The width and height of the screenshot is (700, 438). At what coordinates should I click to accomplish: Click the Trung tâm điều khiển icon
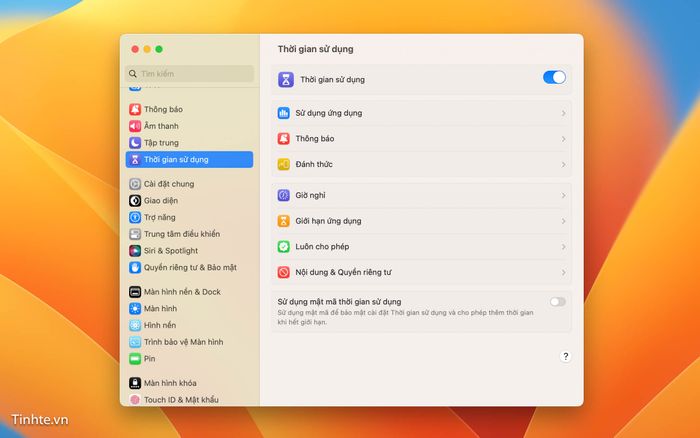coord(135,234)
